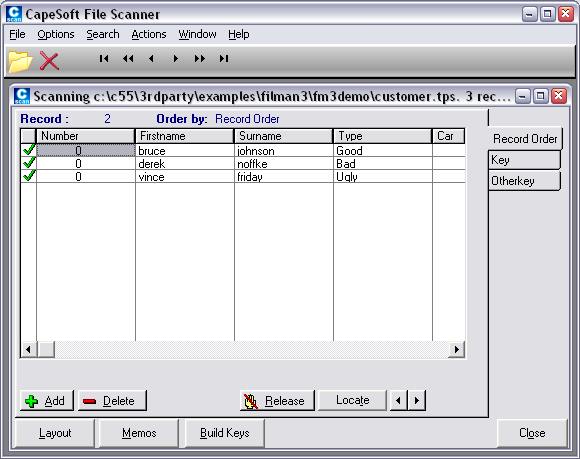580x459 pixels.
Task: Toggle the green checkmark on bruce's row
Action: click(28, 150)
